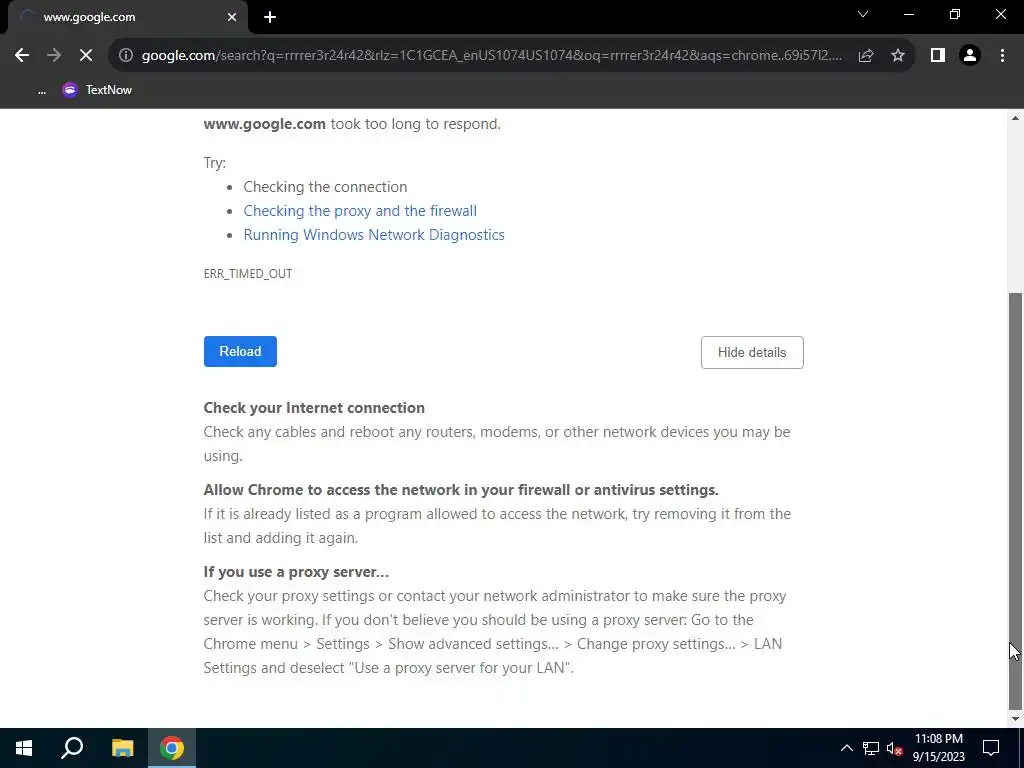Go back to the previous page

22,56
